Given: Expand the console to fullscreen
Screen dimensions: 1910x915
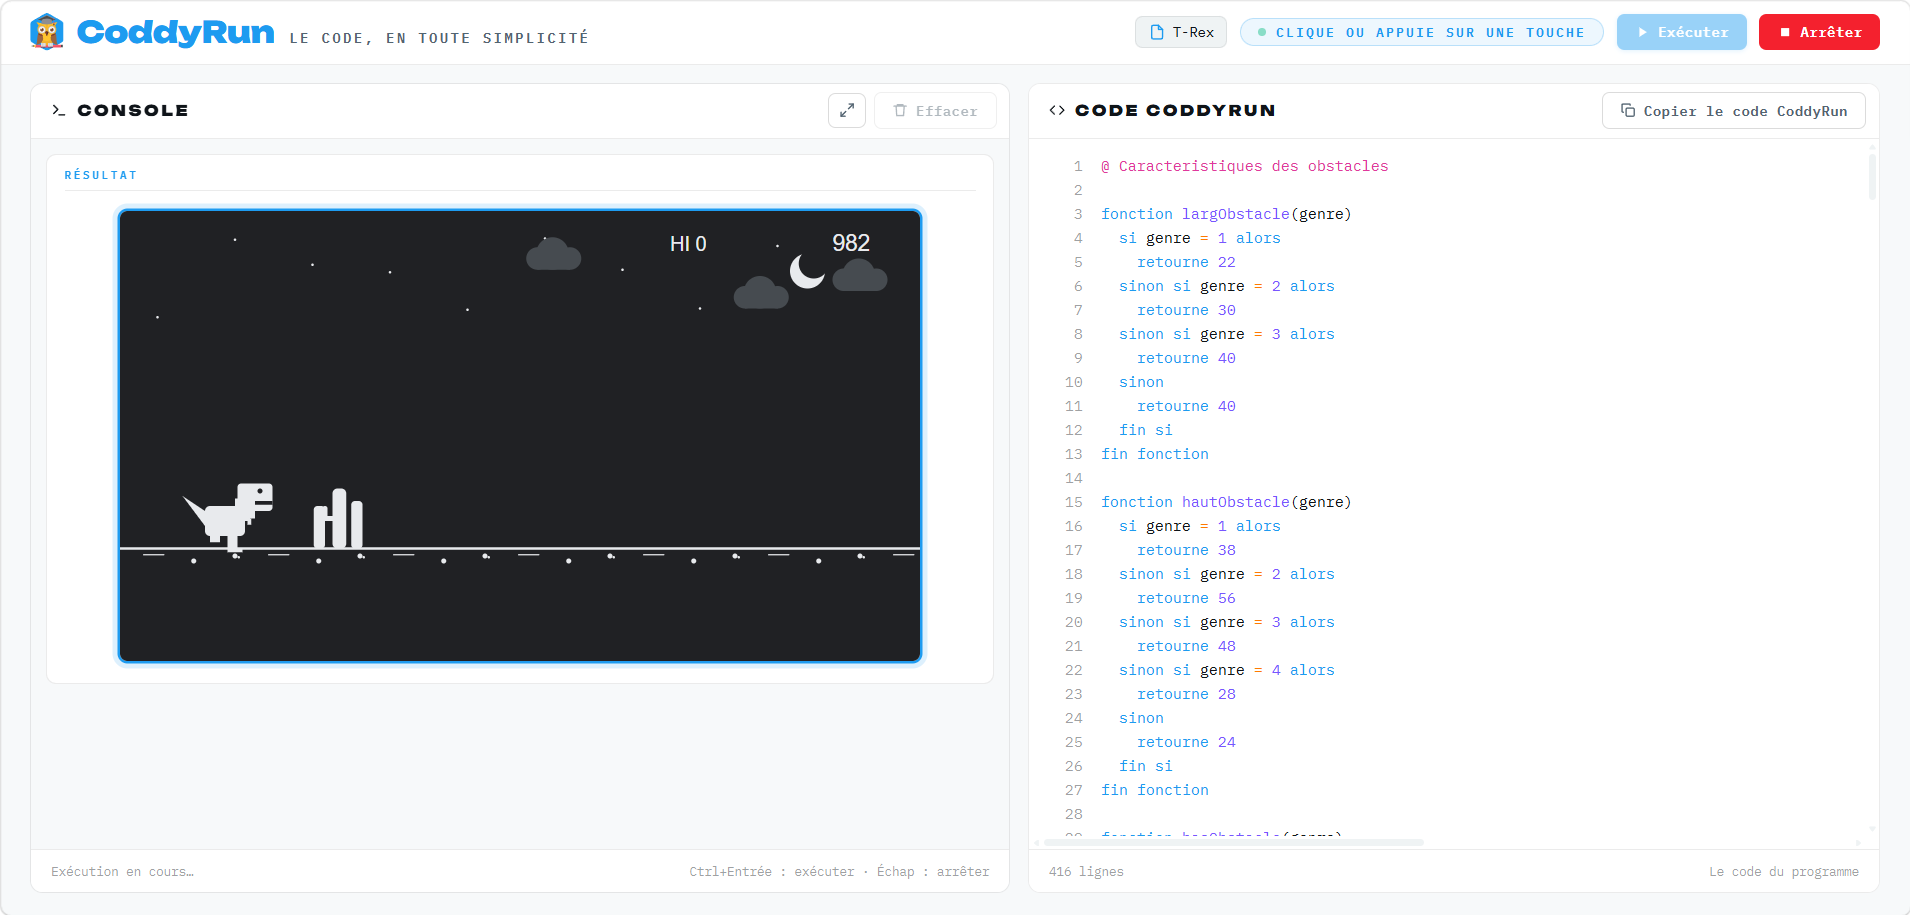Looking at the screenshot, I should click(x=847, y=111).
